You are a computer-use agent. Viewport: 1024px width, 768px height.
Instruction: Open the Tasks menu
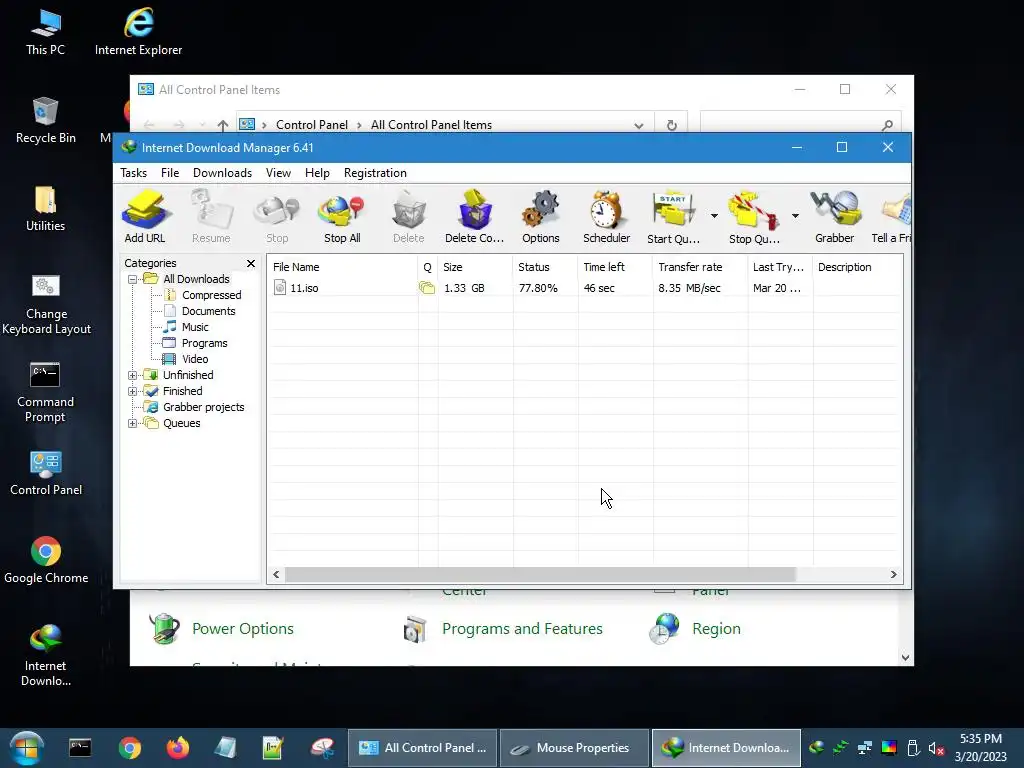[x=133, y=173]
